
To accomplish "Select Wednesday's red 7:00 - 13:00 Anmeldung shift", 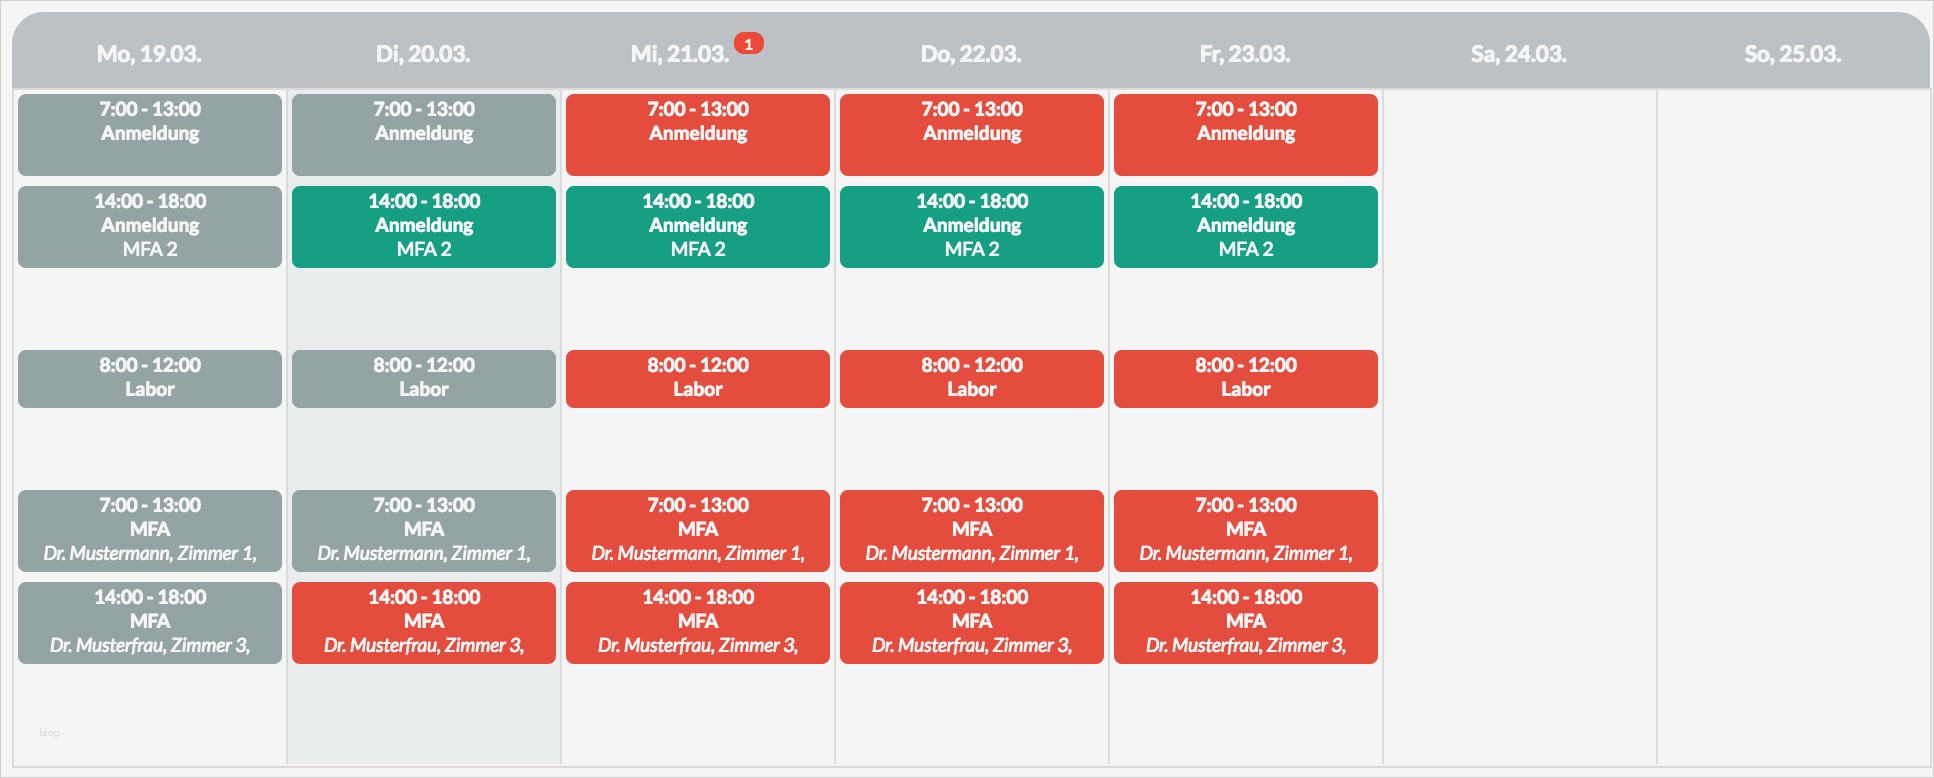I will 698,135.
